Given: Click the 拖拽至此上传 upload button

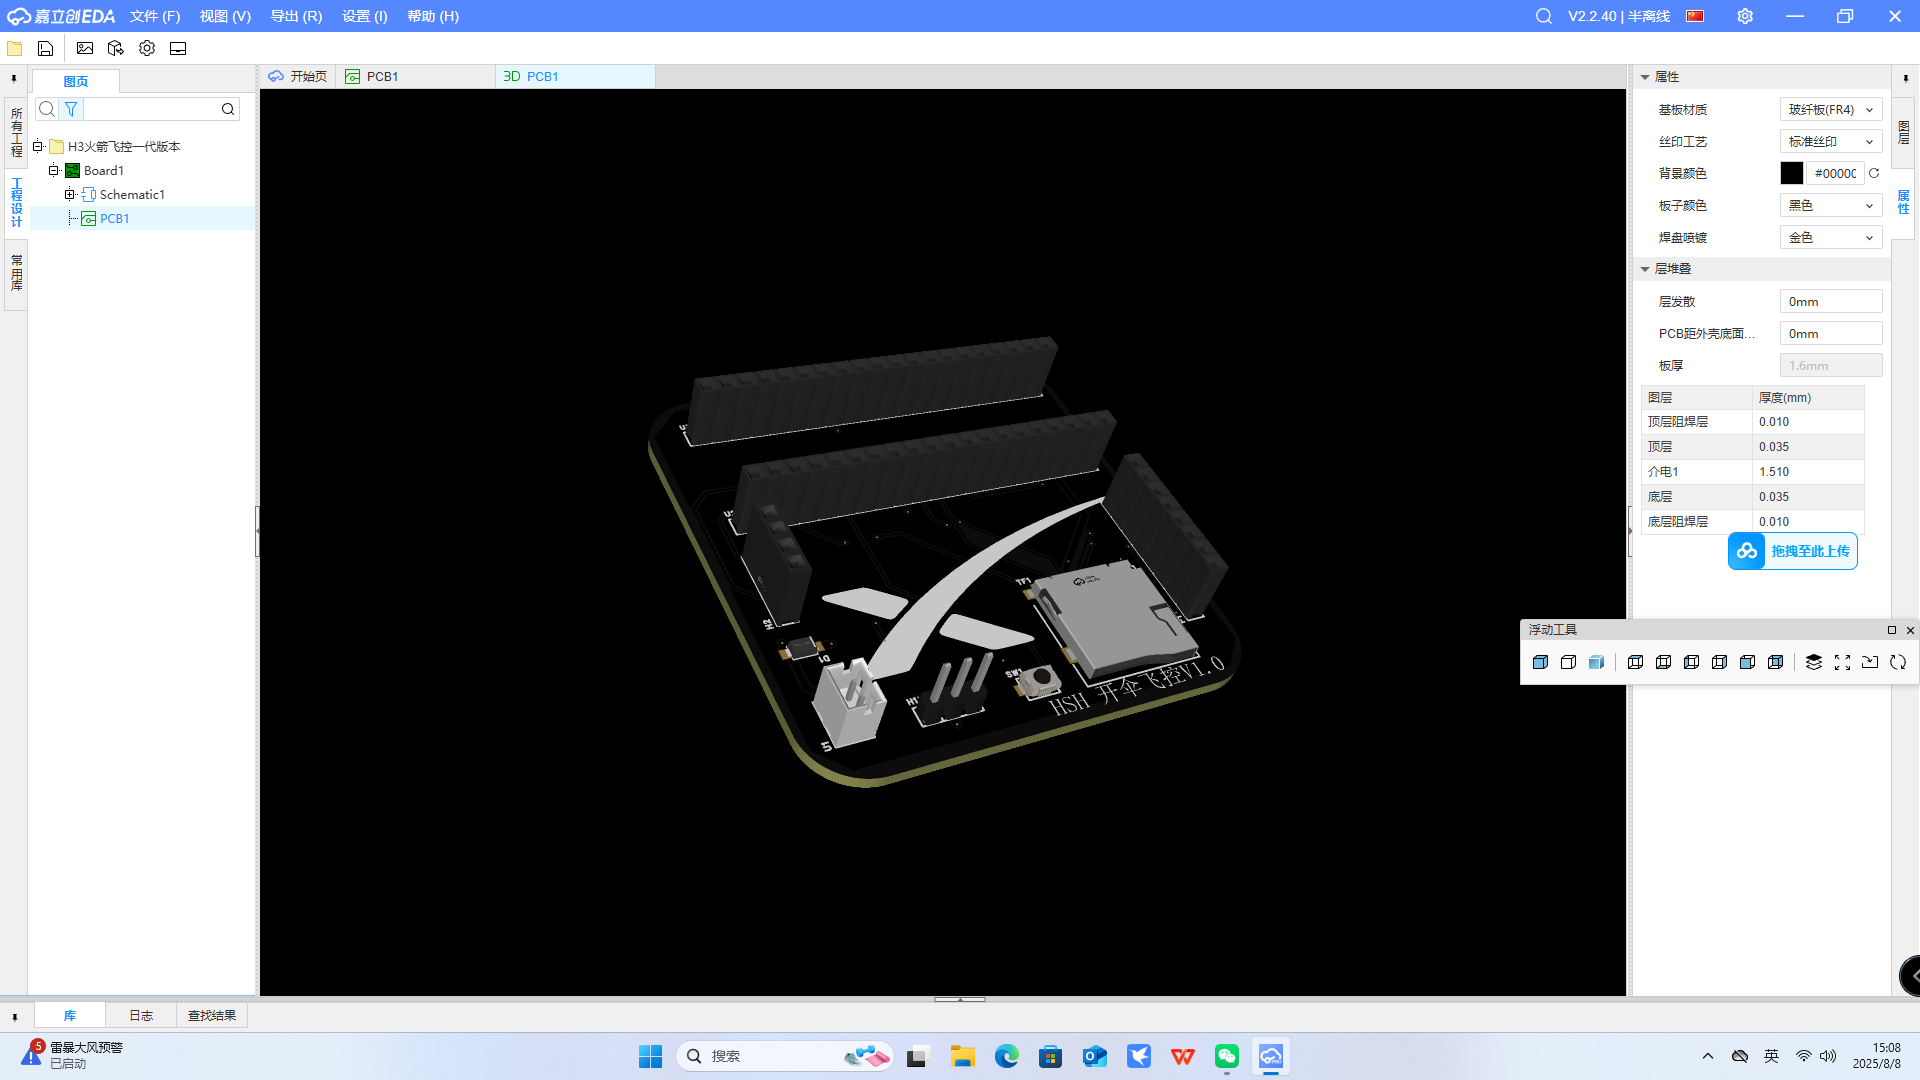Looking at the screenshot, I should tap(1792, 551).
